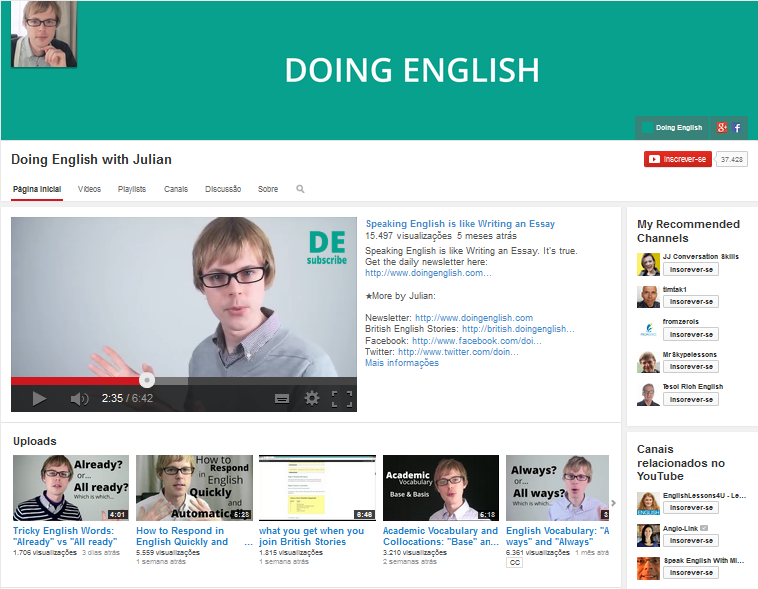Open Speak English With Mi... avatar

pyautogui.click(x=648, y=568)
